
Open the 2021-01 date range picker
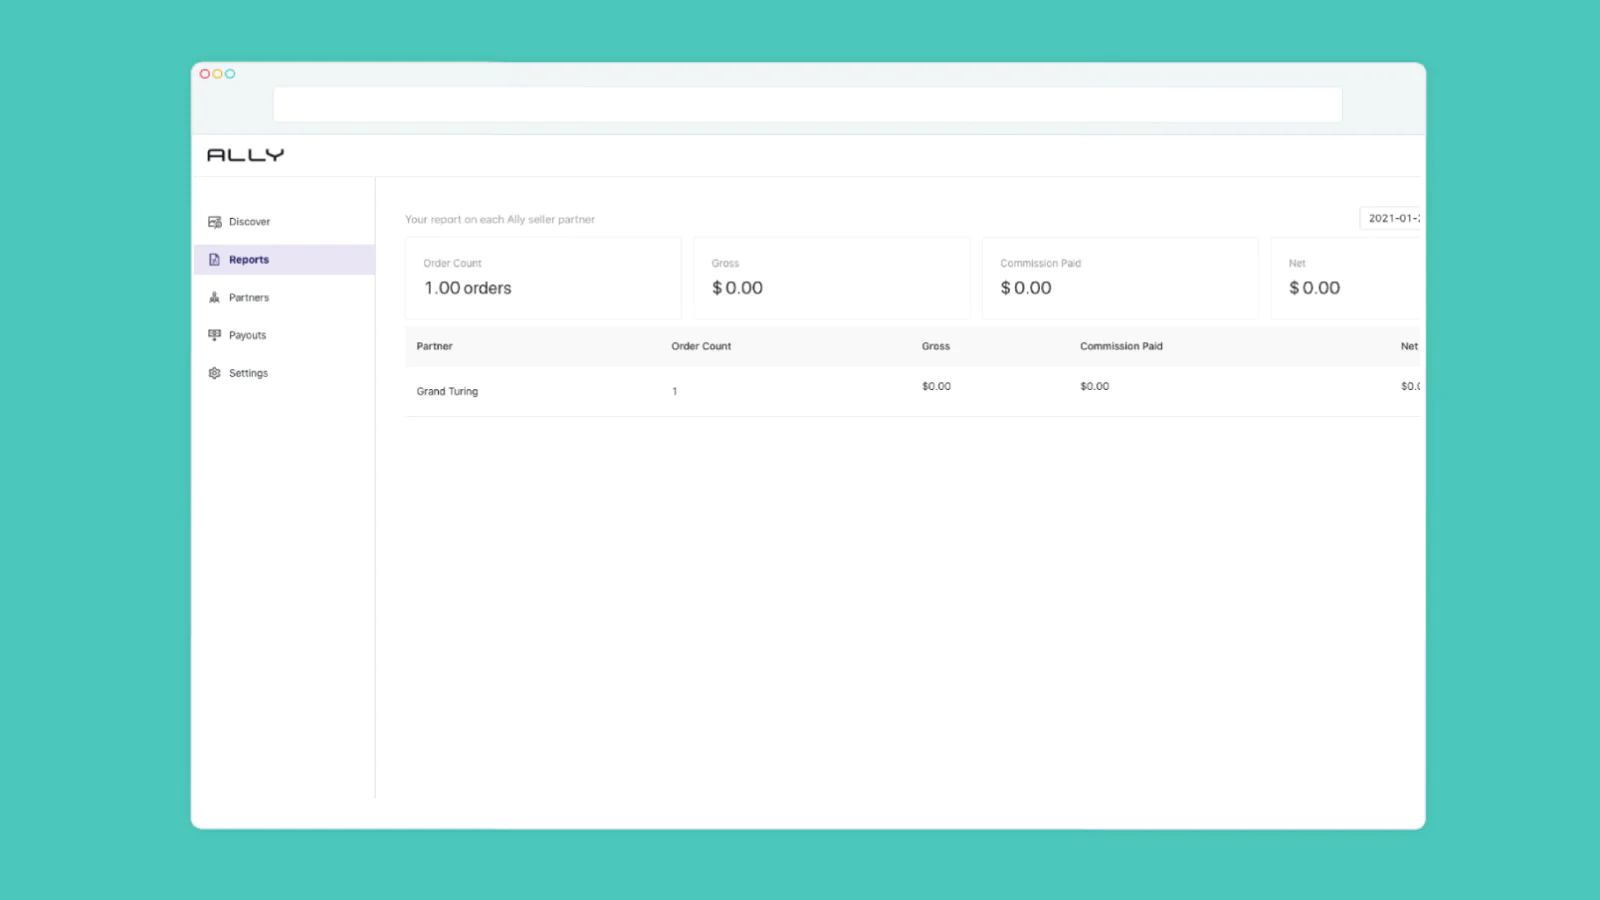(x=1391, y=218)
